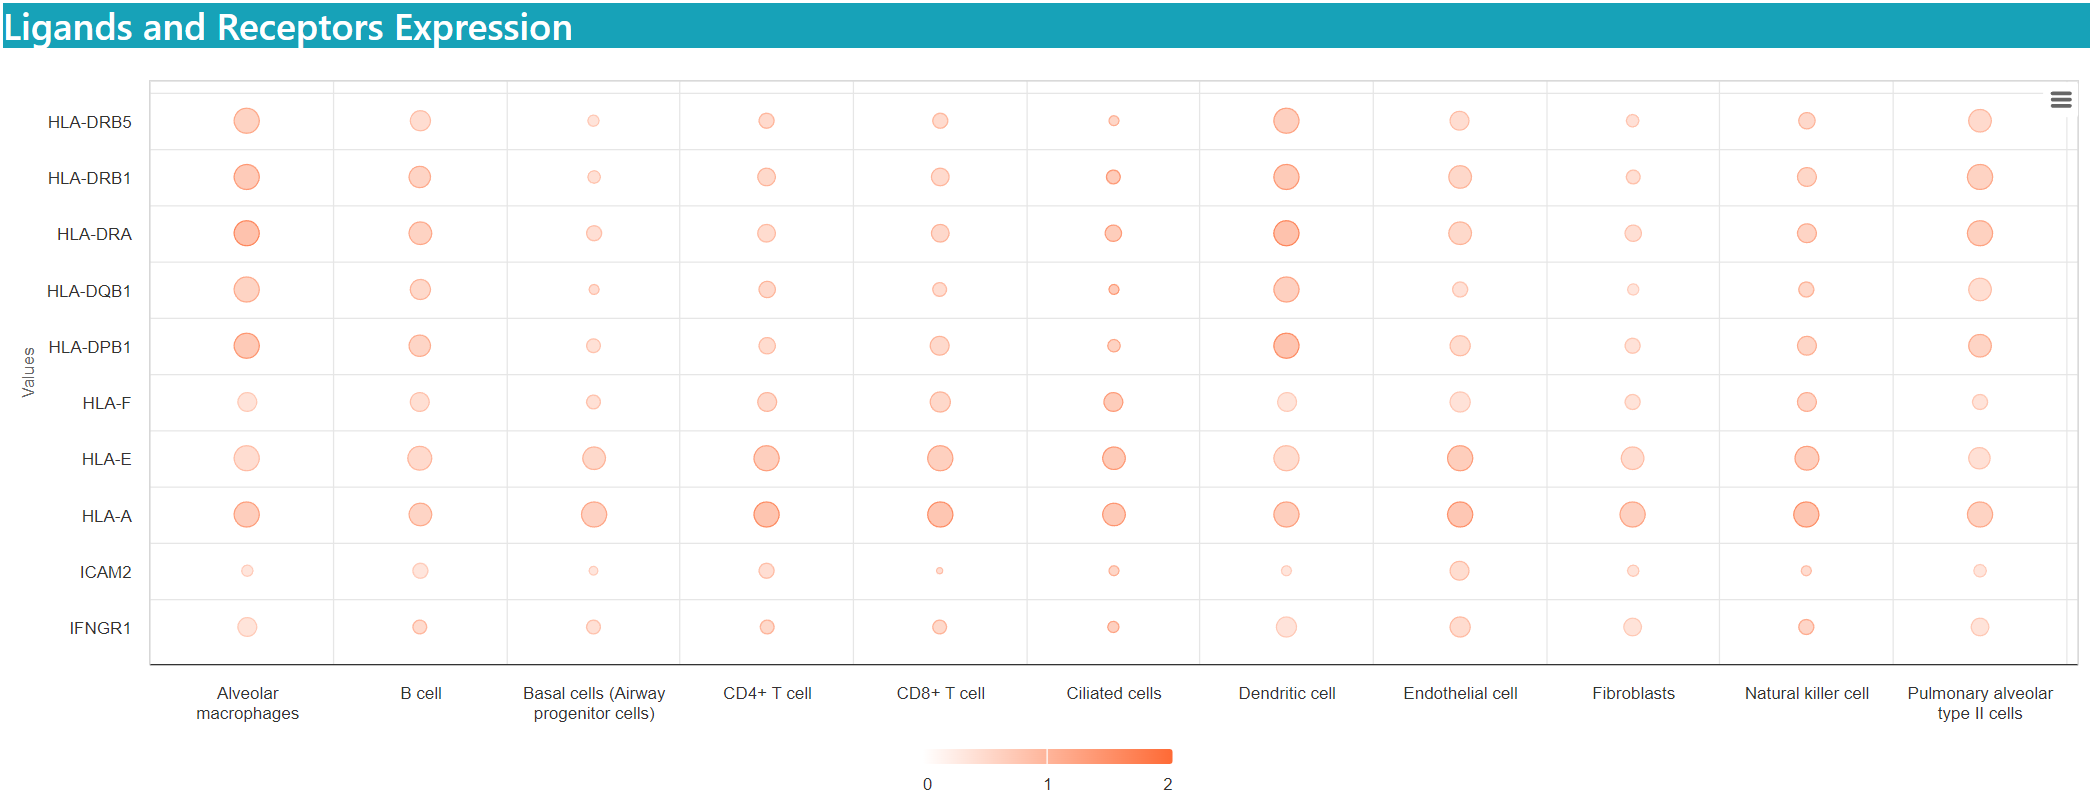The image size is (2090, 802).
Task: Select ICAM2 bubble for Endothelial cell
Action: (1460, 571)
